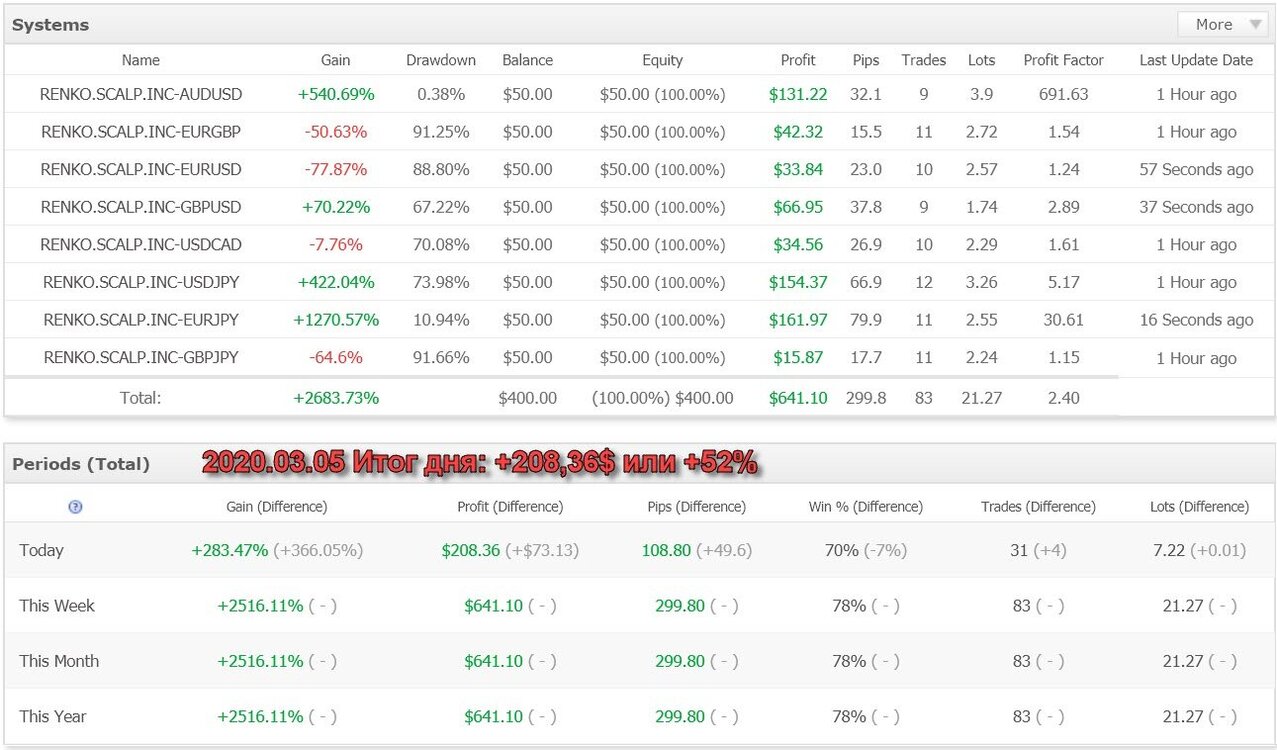Sort systems by Profit Factor column header
Viewport: 1277px width, 750px height.
(x=1064, y=60)
